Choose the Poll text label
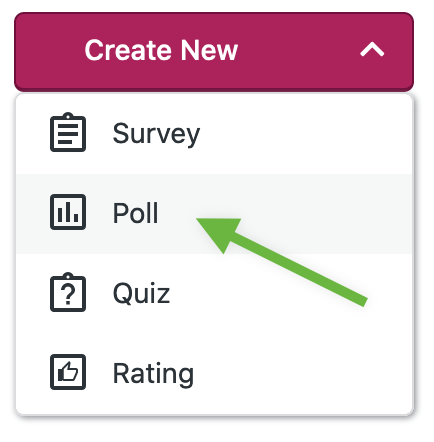Screen dimensions: 434x442 point(135,213)
